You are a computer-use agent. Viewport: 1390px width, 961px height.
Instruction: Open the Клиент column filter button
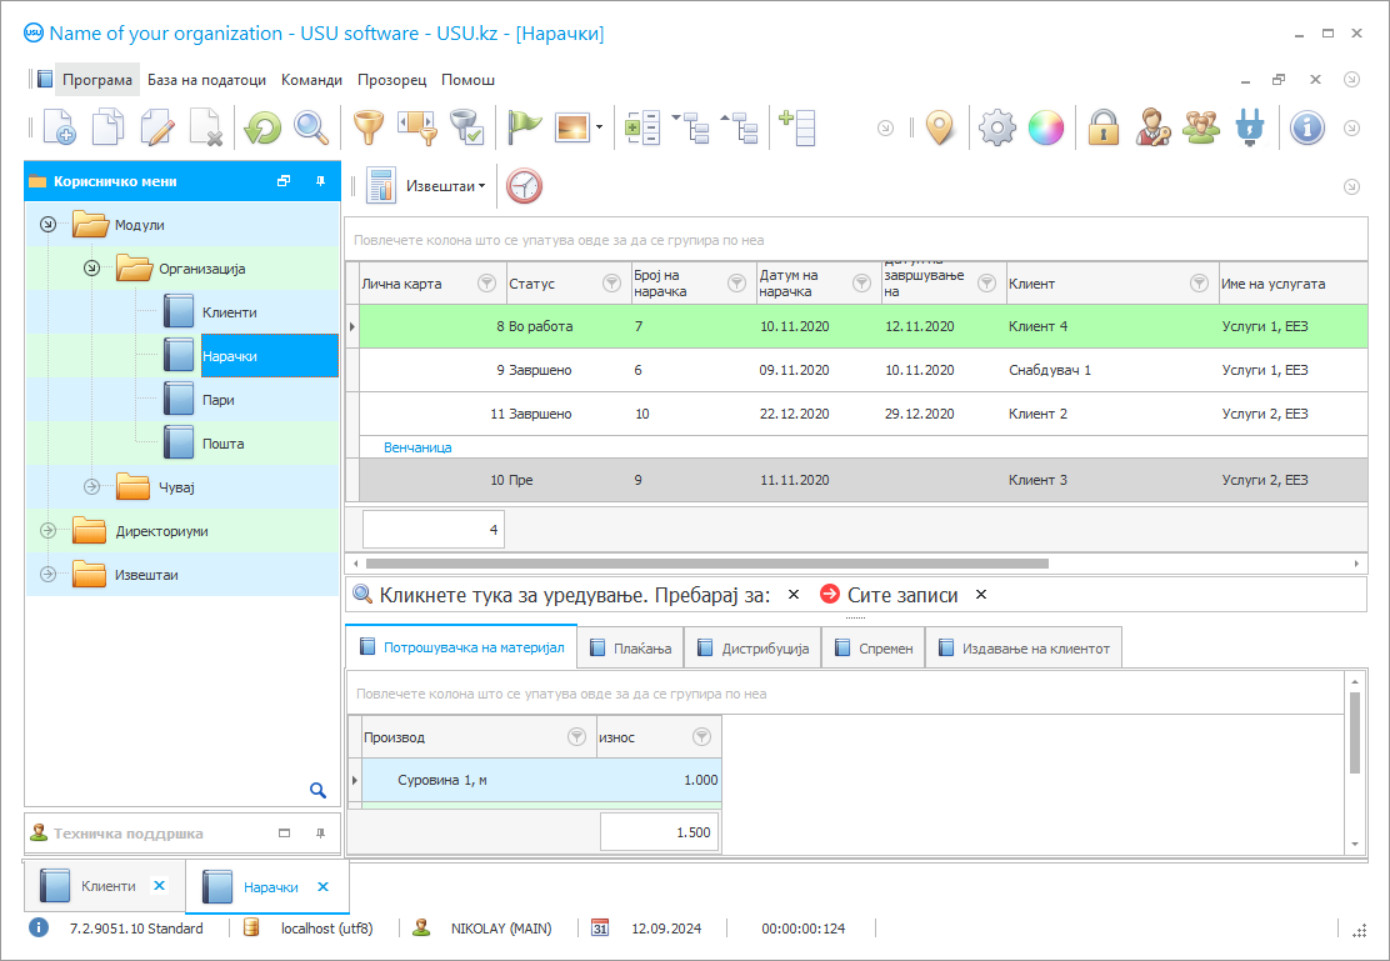tap(1199, 283)
